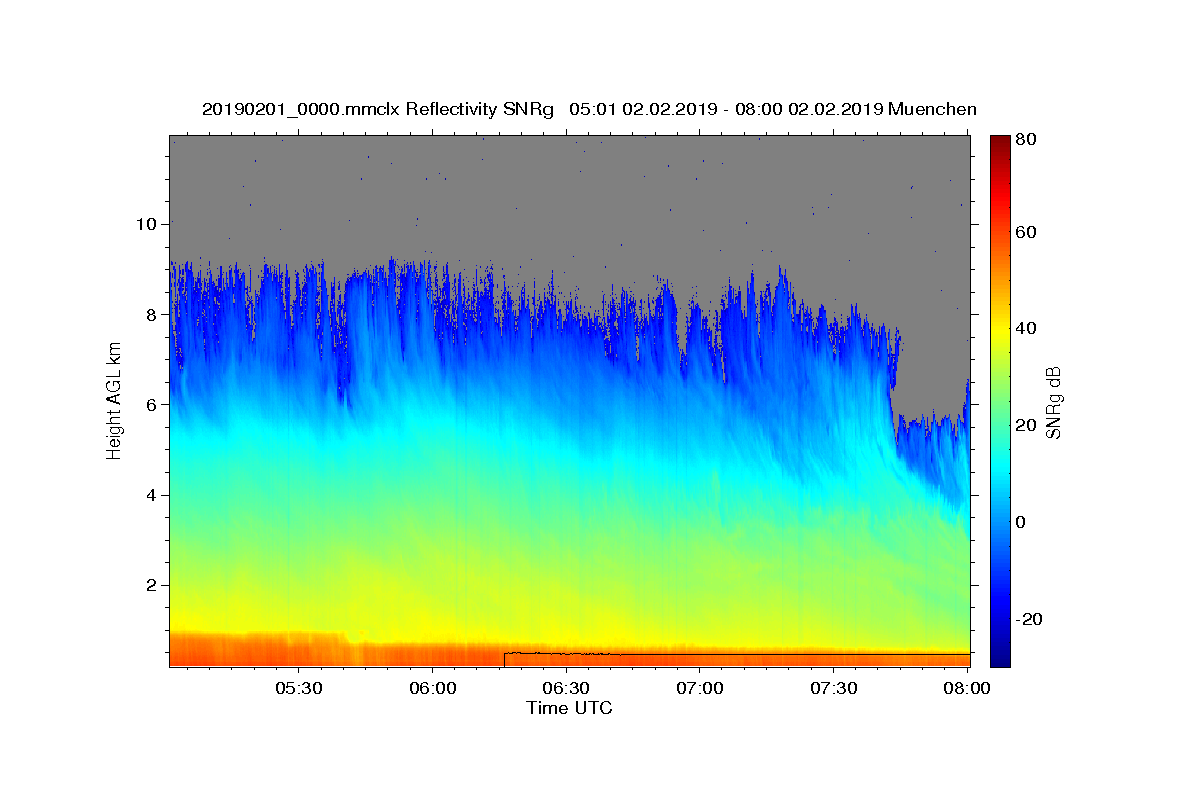Click the height tick label 10
Screen dimensions: 1200x800
coord(149,224)
